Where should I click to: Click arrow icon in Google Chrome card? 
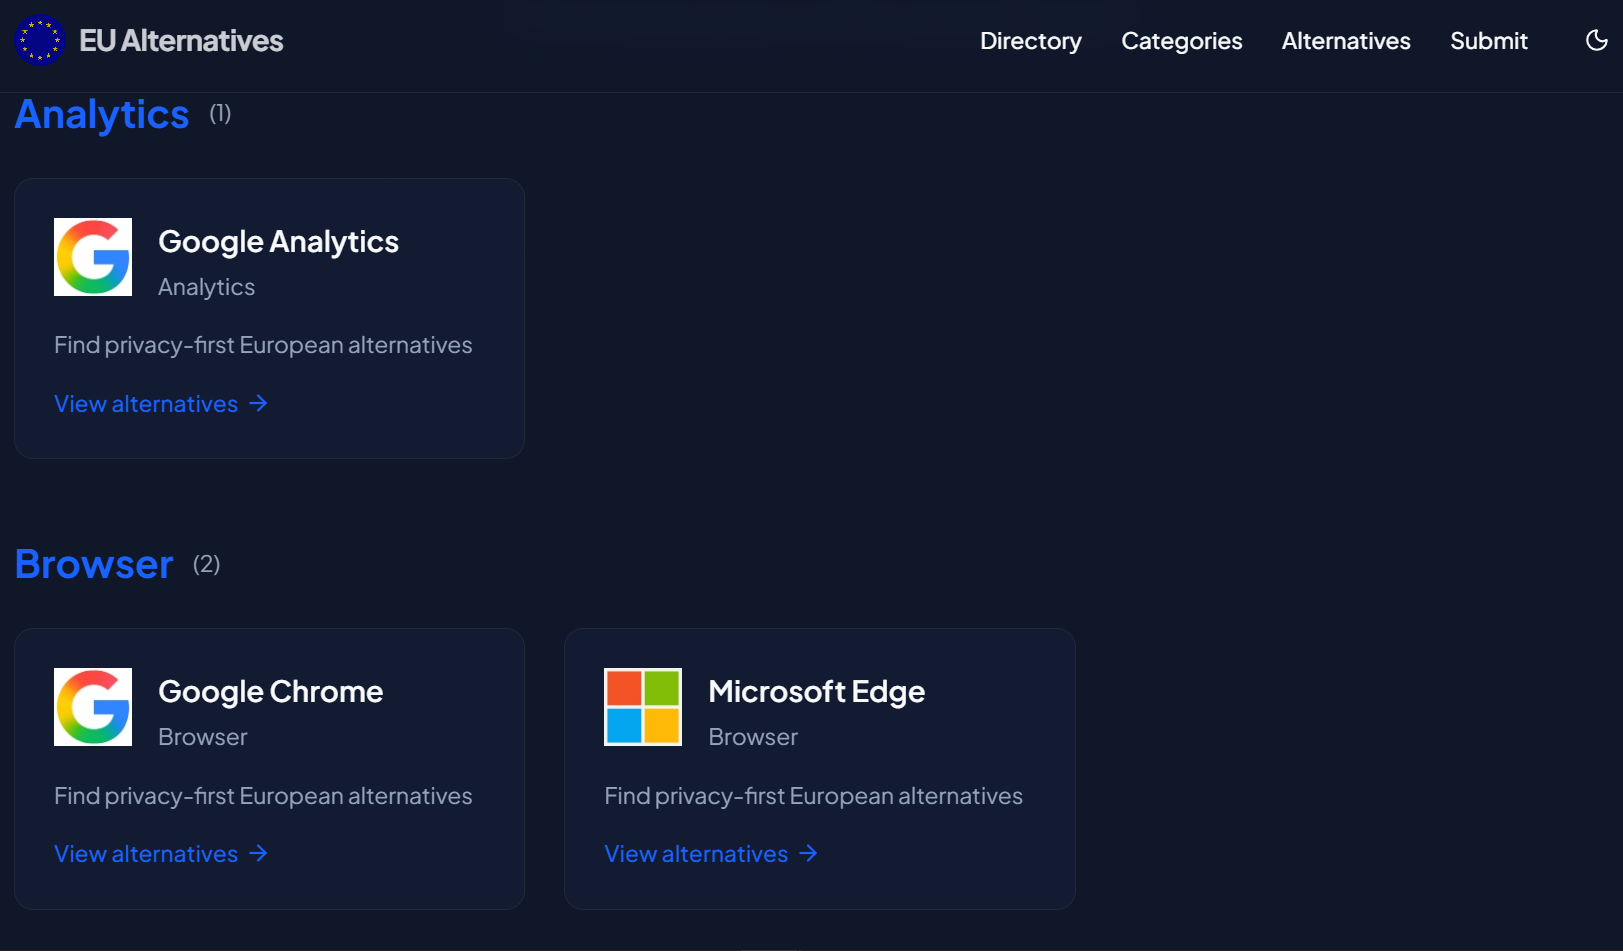(x=259, y=853)
